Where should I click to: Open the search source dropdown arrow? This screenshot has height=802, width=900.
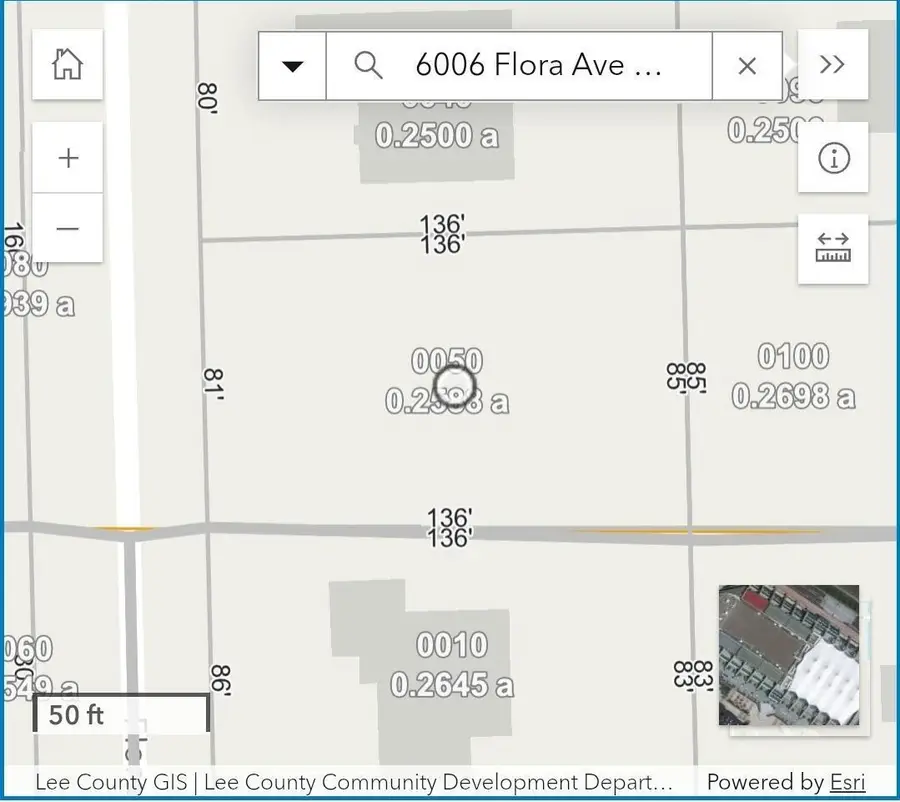tap(291, 64)
